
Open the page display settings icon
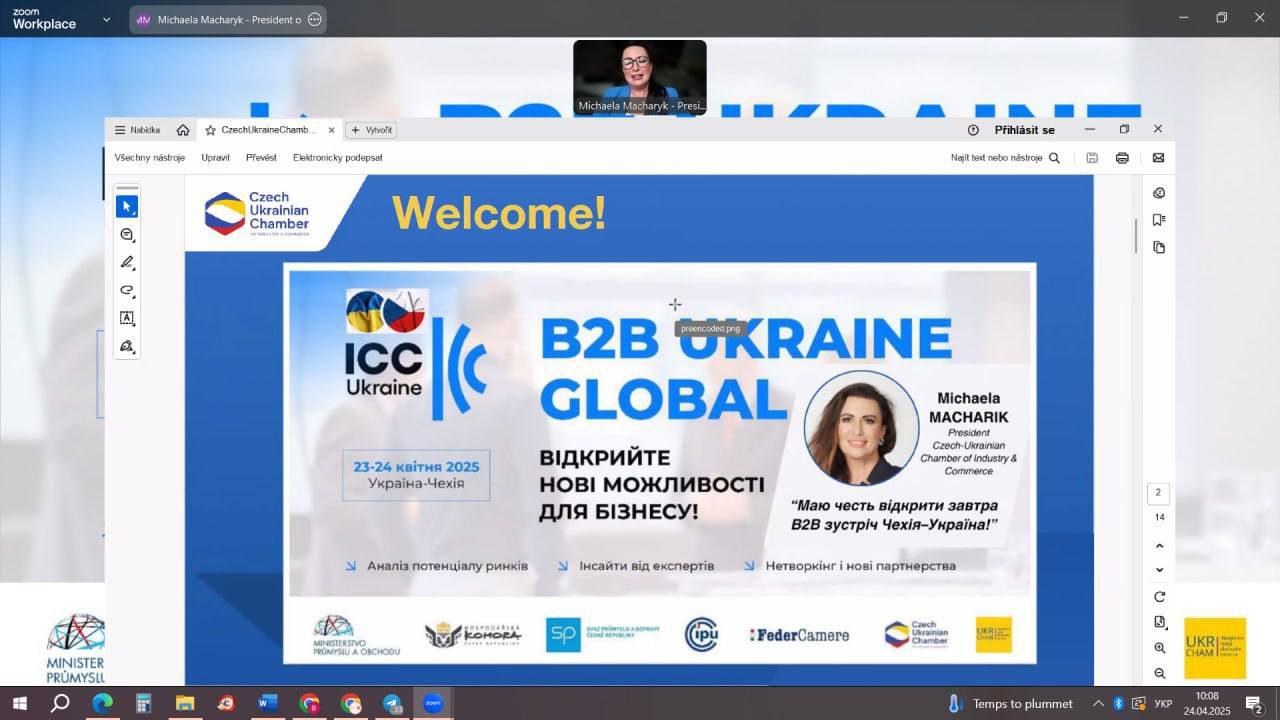tap(1159, 622)
